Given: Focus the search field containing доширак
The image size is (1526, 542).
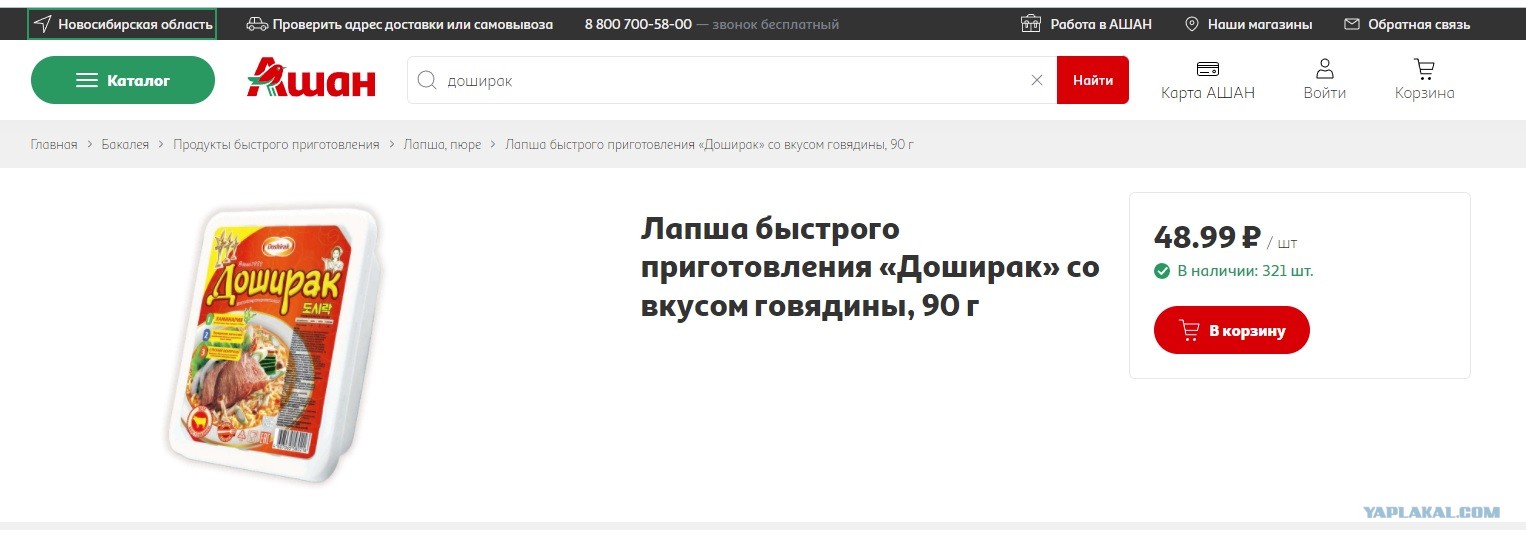Looking at the screenshot, I should [732, 81].
